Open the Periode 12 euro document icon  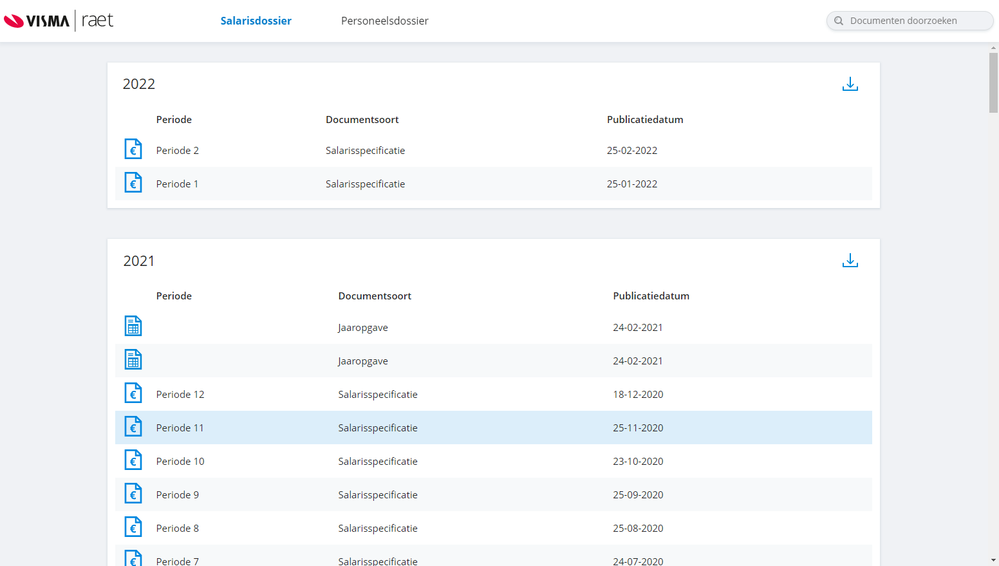tap(133, 394)
